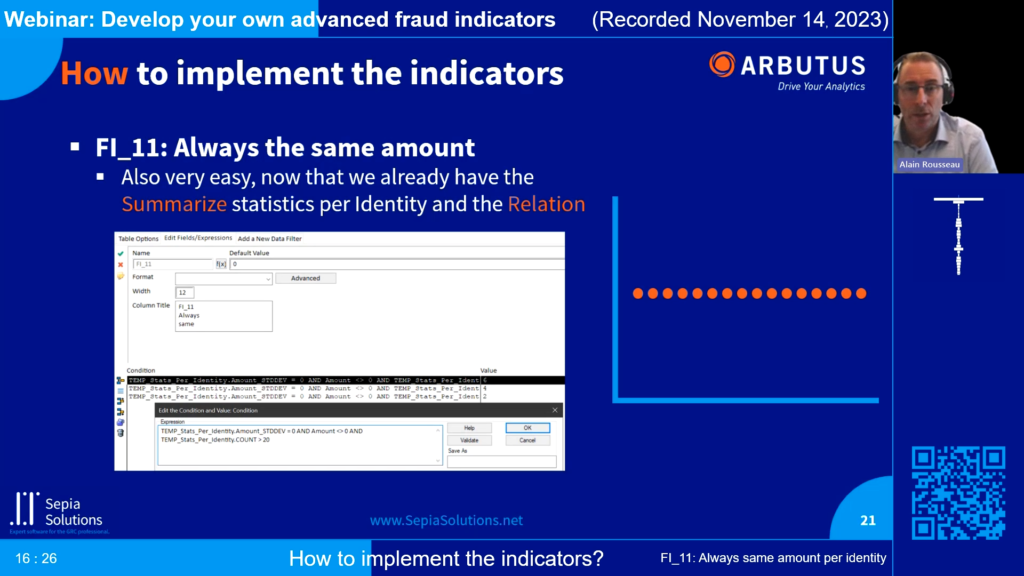This screenshot has height=576, width=1024.
Task: Switch to Edit Fields/Expressions tab
Action: coord(198,238)
